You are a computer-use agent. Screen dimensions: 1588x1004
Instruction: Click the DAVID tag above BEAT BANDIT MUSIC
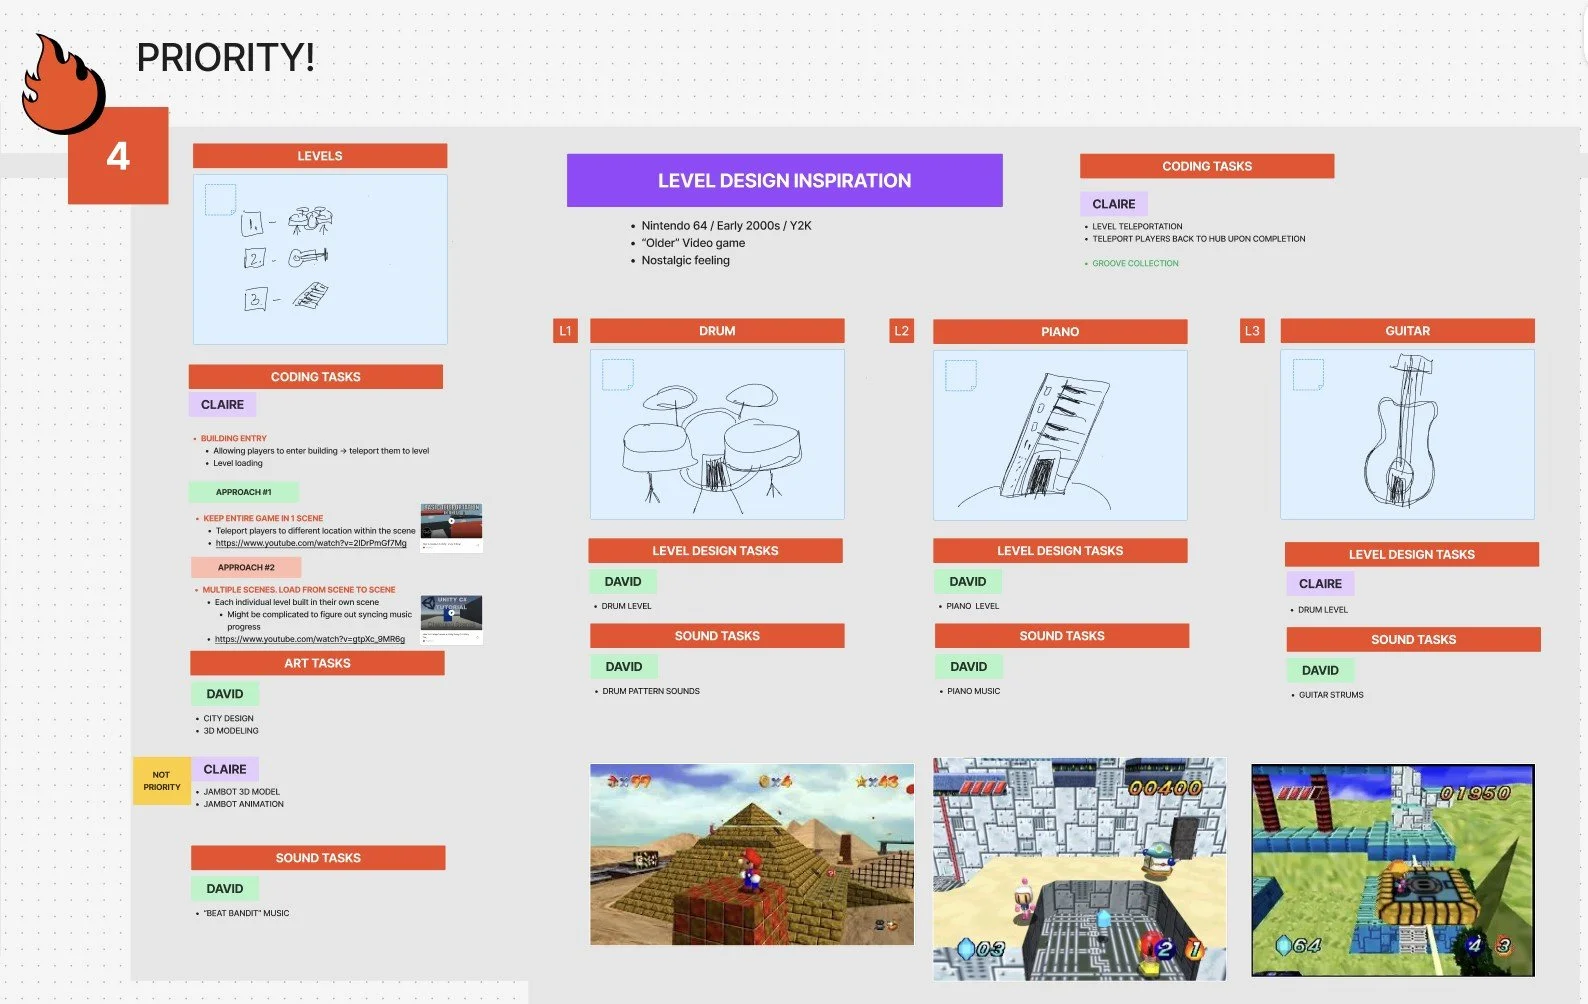click(225, 889)
